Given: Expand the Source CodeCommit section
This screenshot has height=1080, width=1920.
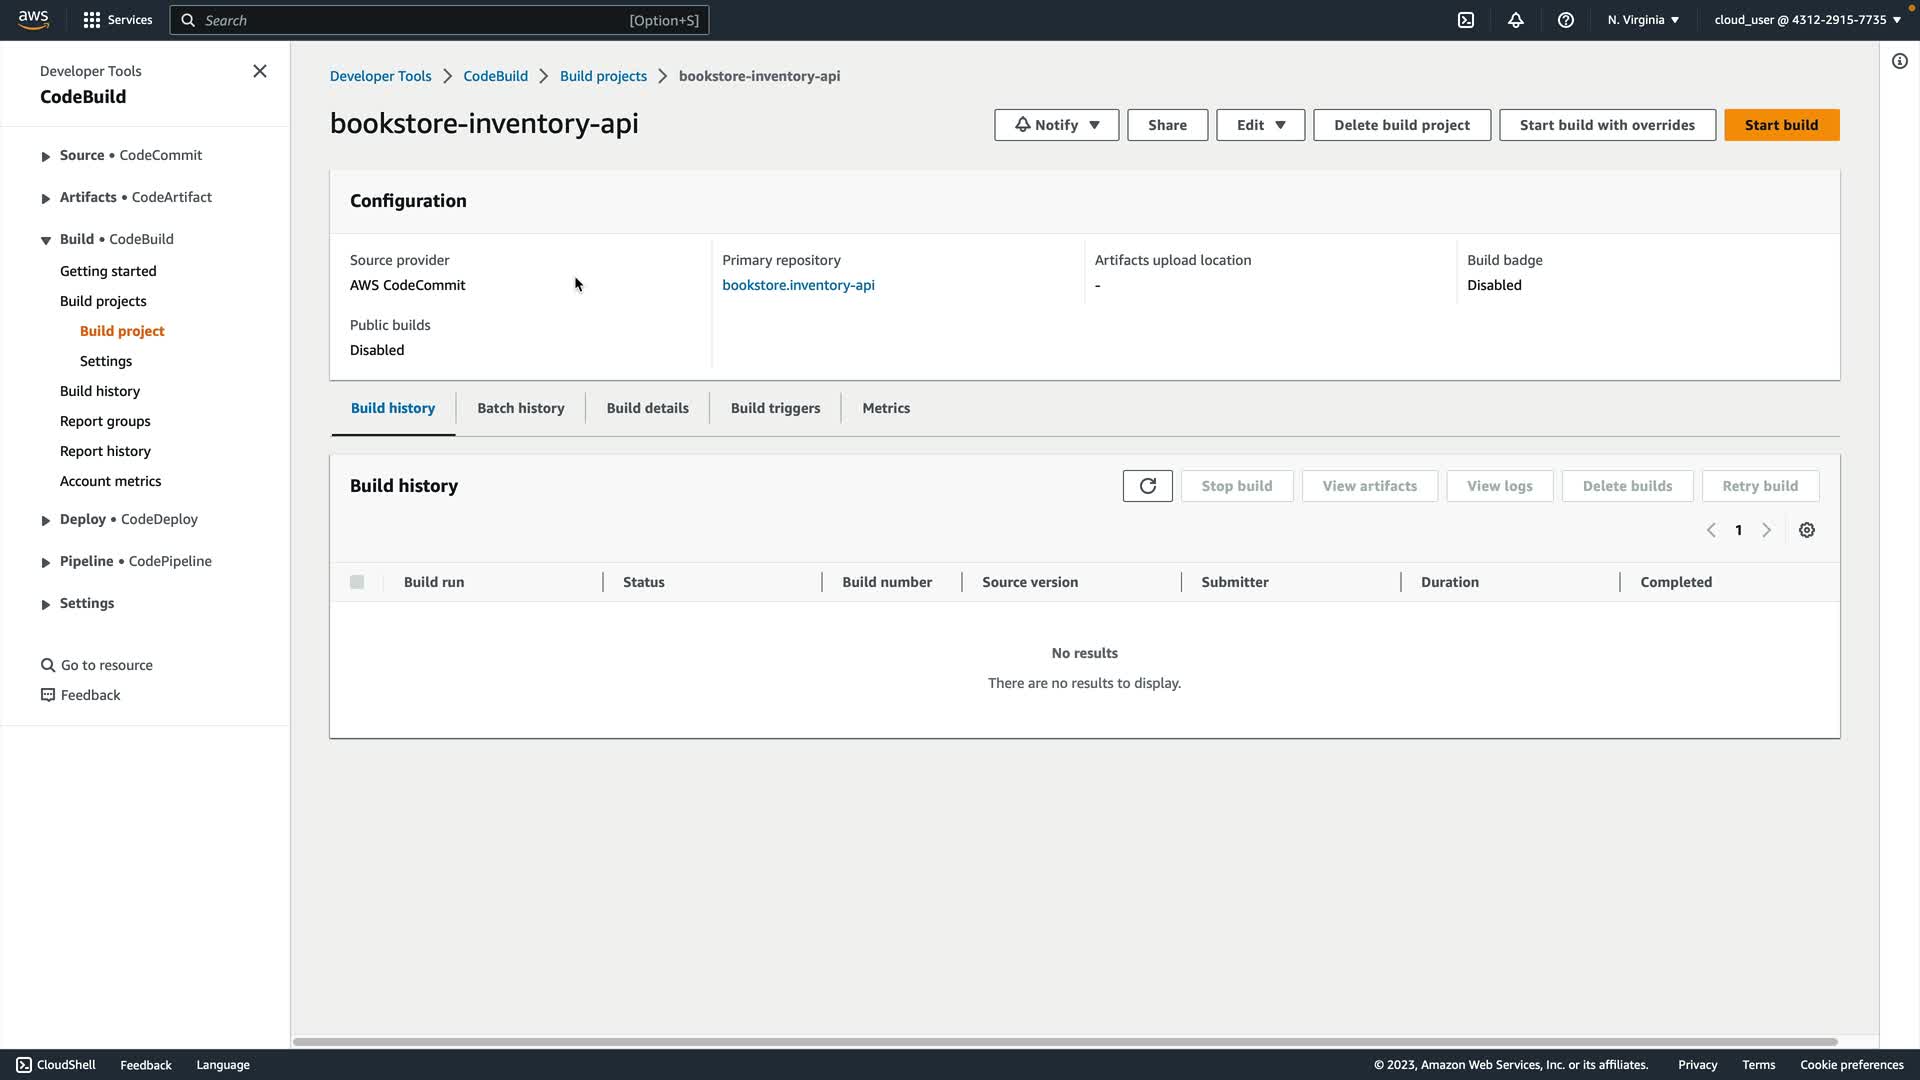Looking at the screenshot, I should tap(46, 156).
